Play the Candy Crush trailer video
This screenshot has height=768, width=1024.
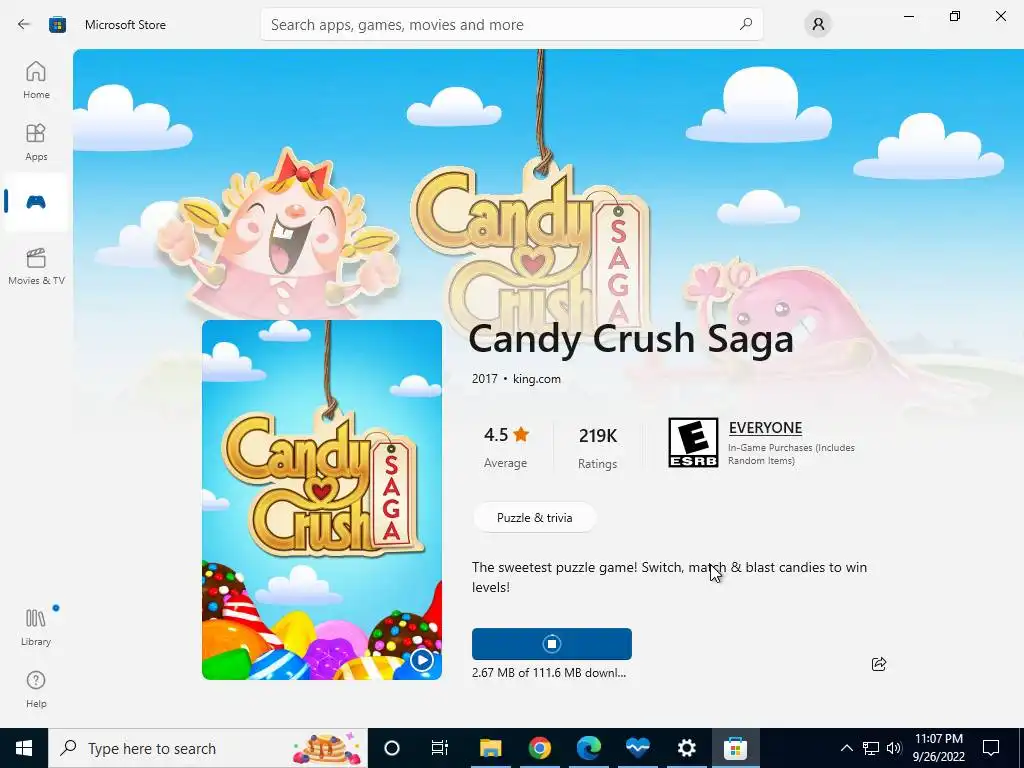[x=422, y=660]
